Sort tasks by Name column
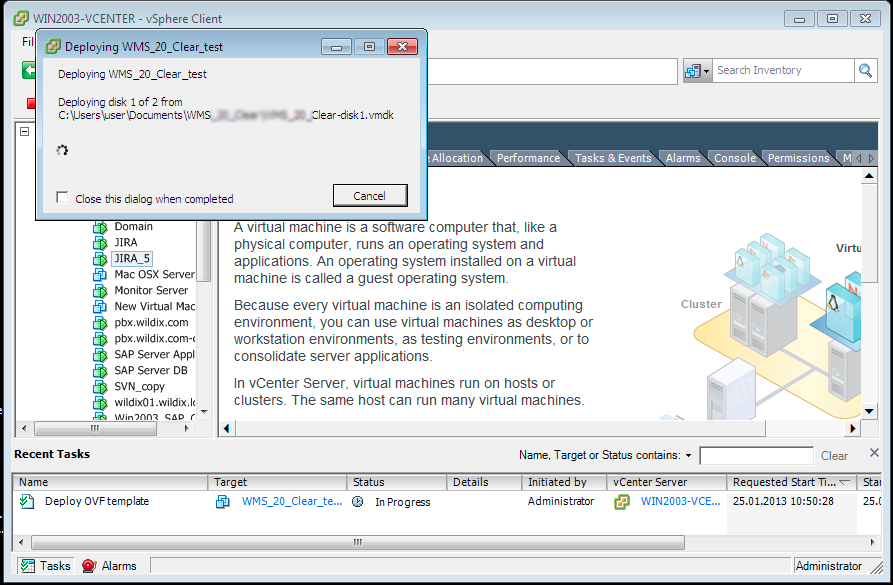893x585 pixels. (110, 482)
